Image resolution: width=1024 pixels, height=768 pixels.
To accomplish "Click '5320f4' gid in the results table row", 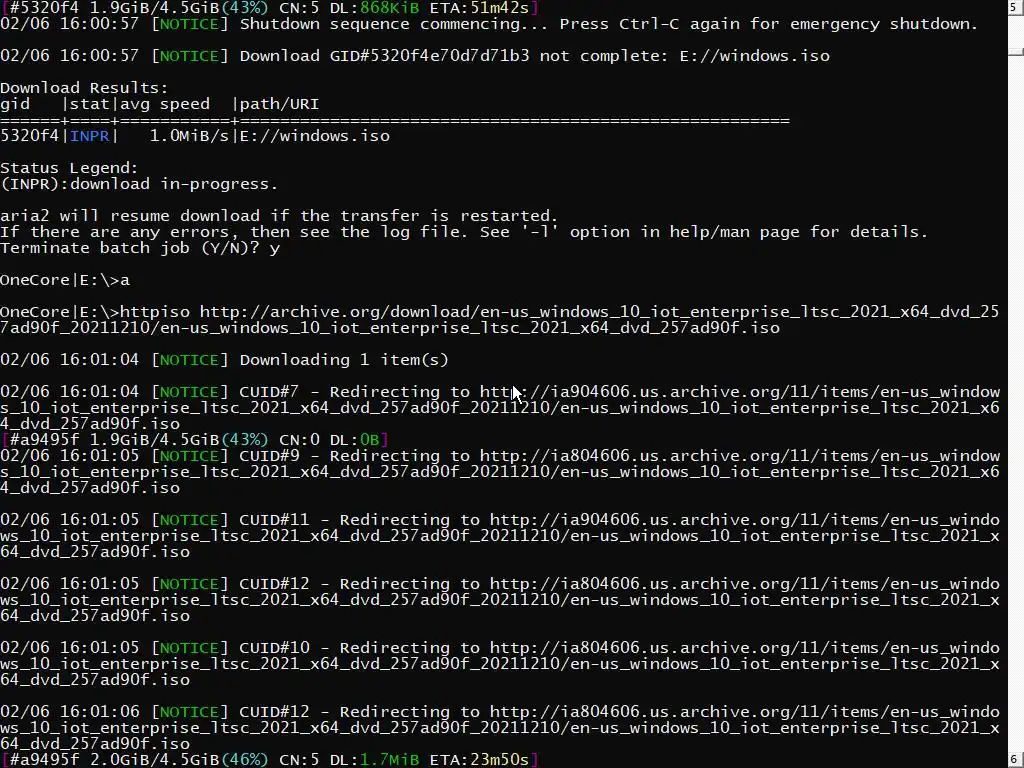I will coord(29,136).
